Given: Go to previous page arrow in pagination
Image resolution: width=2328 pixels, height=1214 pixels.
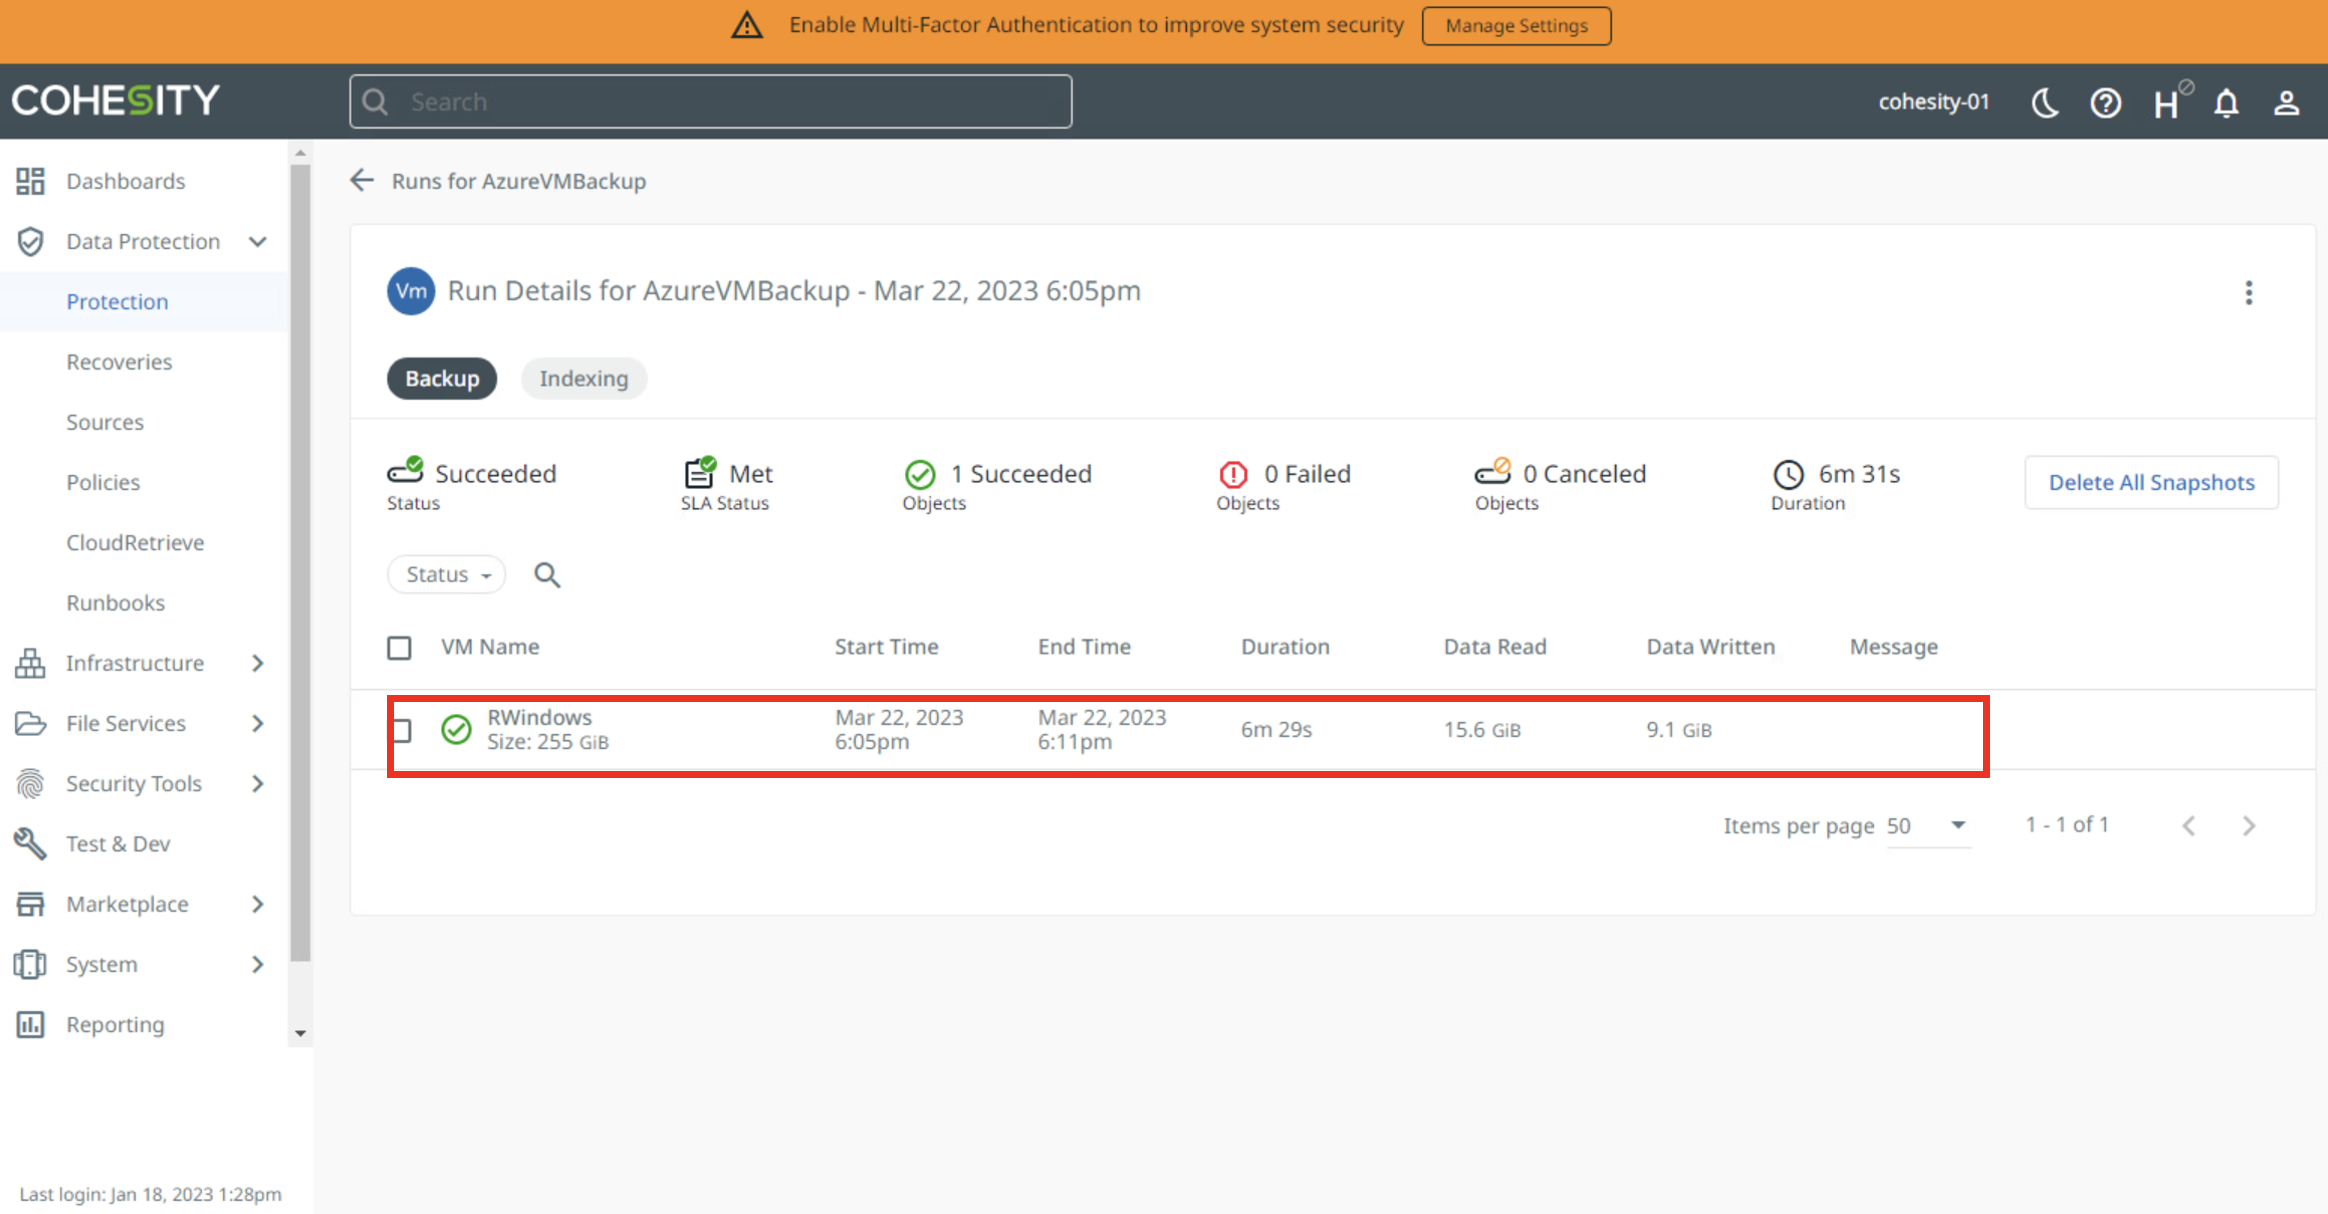Looking at the screenshot, I should pyautogui.click(x=2189, y=826).
